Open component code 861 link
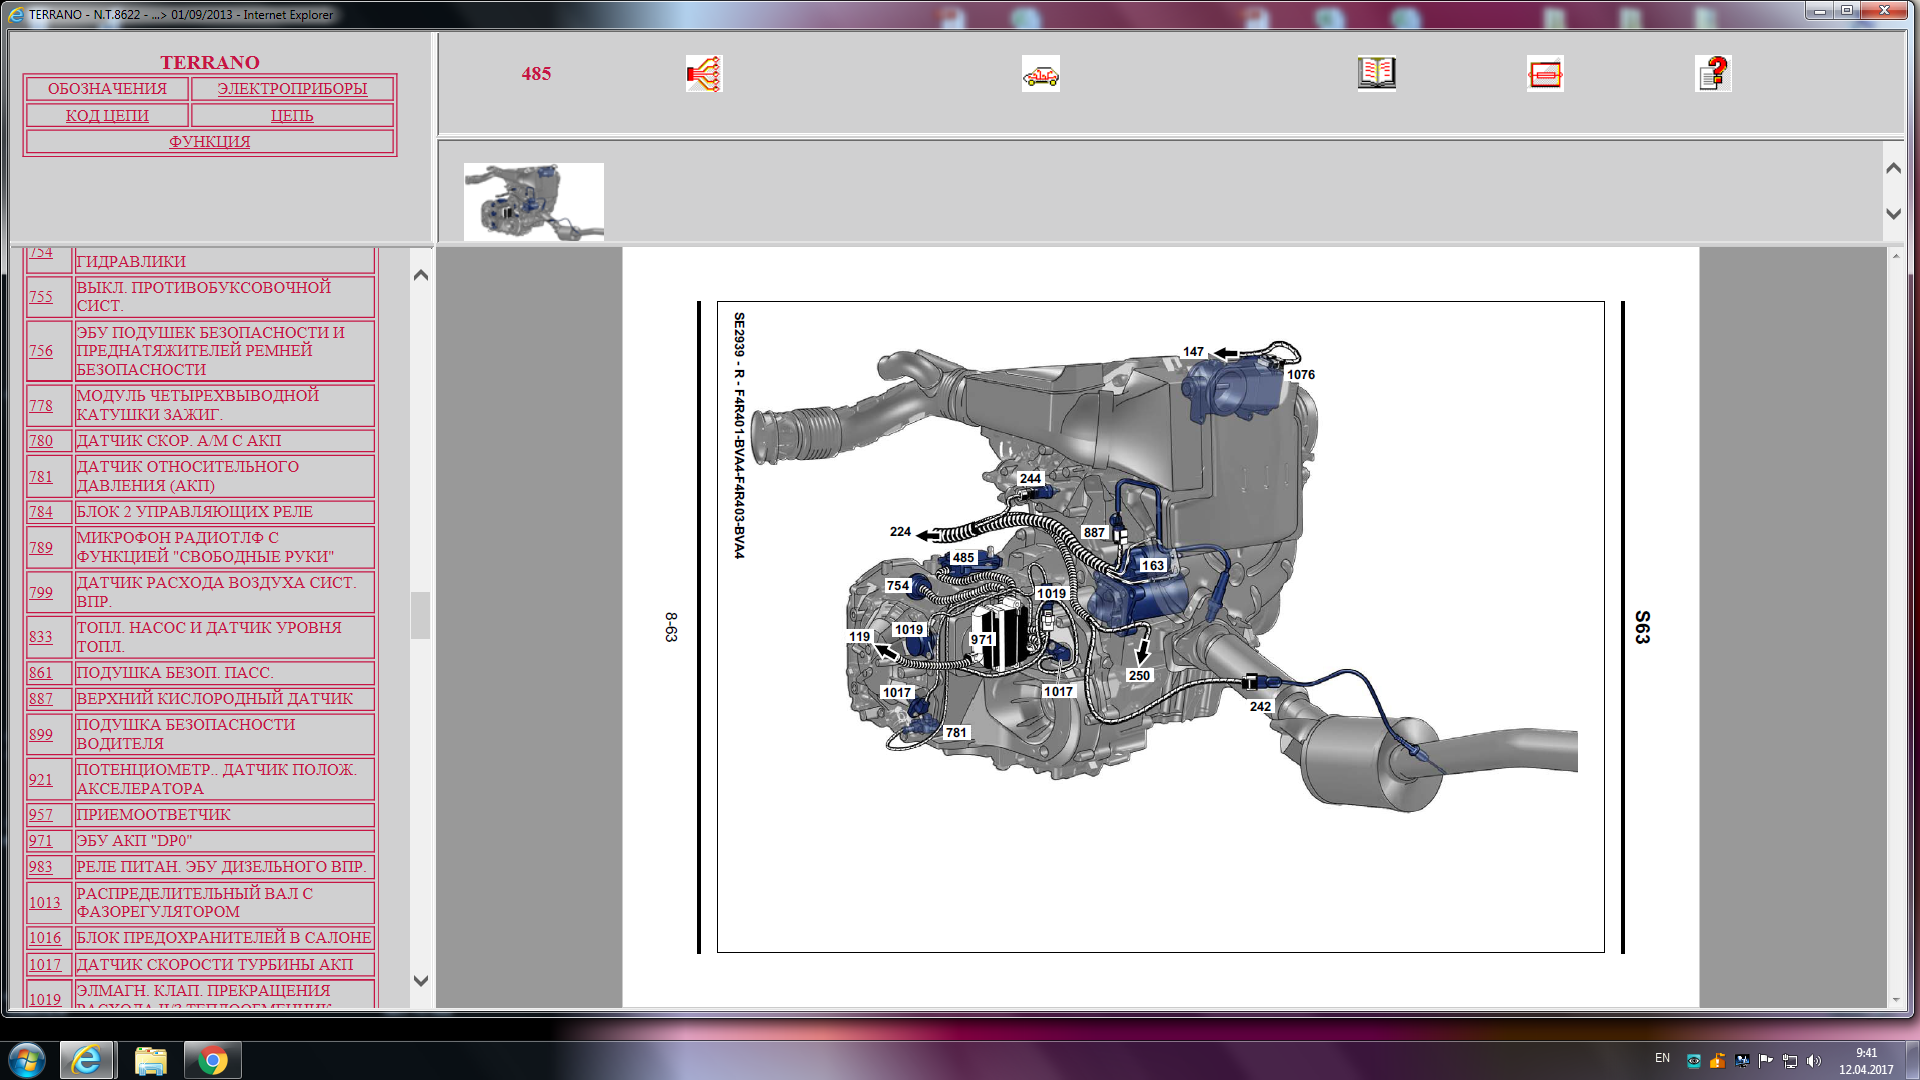The width and height of the screenshot is (1920, 1080). [x=41, y=673]
